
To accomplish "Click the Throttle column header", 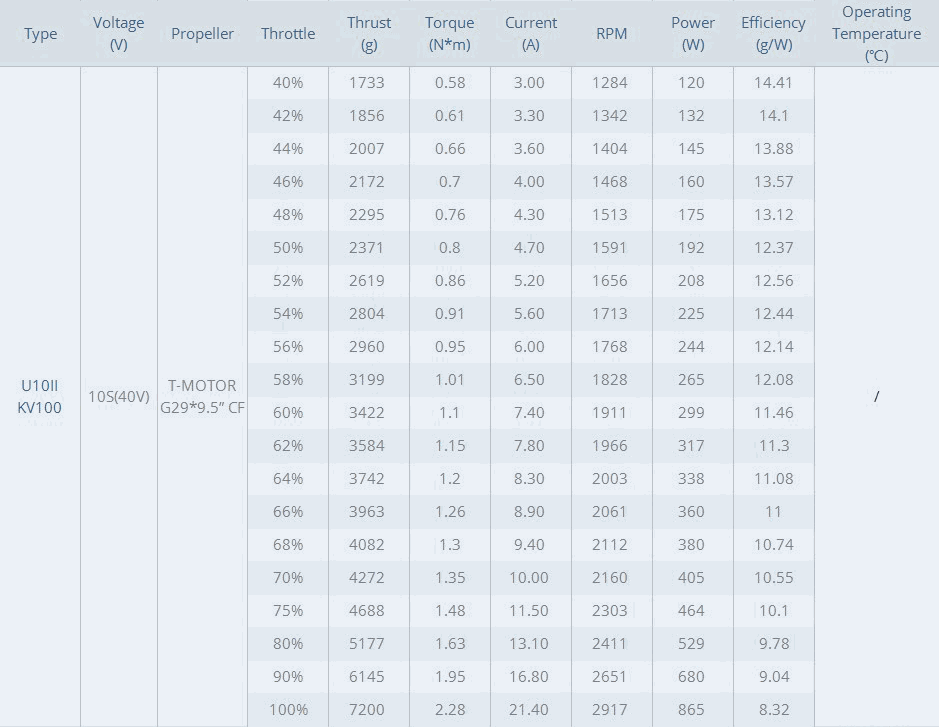I will [x=288, y=34].
